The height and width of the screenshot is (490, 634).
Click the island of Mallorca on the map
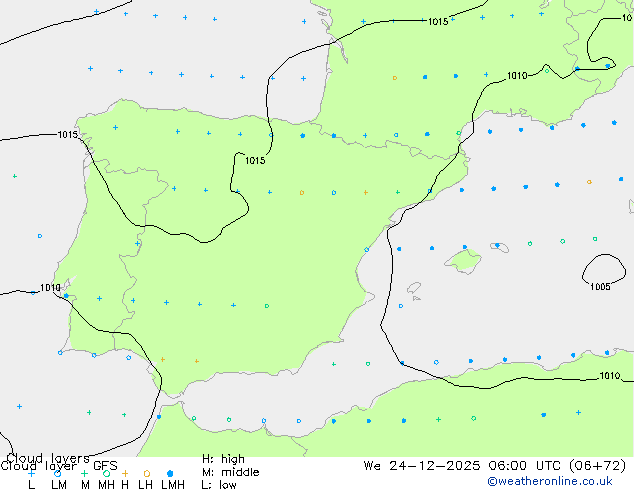coord(464,261)
